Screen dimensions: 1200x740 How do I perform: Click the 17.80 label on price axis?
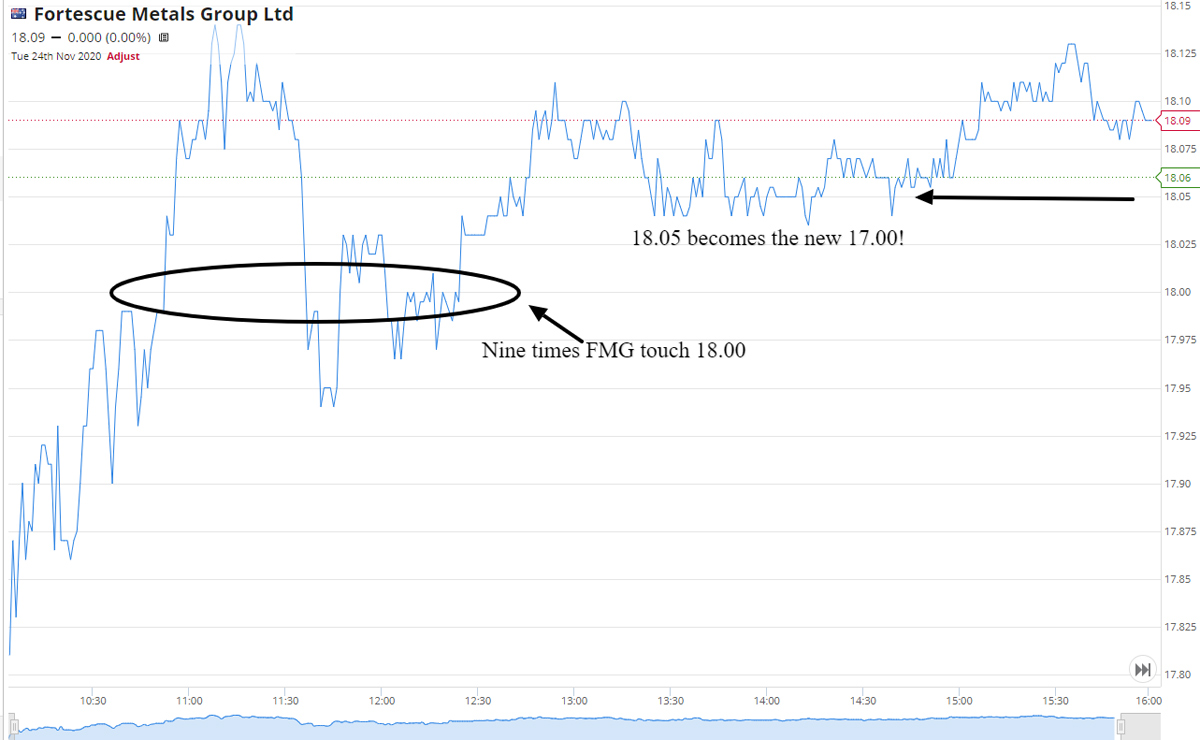1176,675
